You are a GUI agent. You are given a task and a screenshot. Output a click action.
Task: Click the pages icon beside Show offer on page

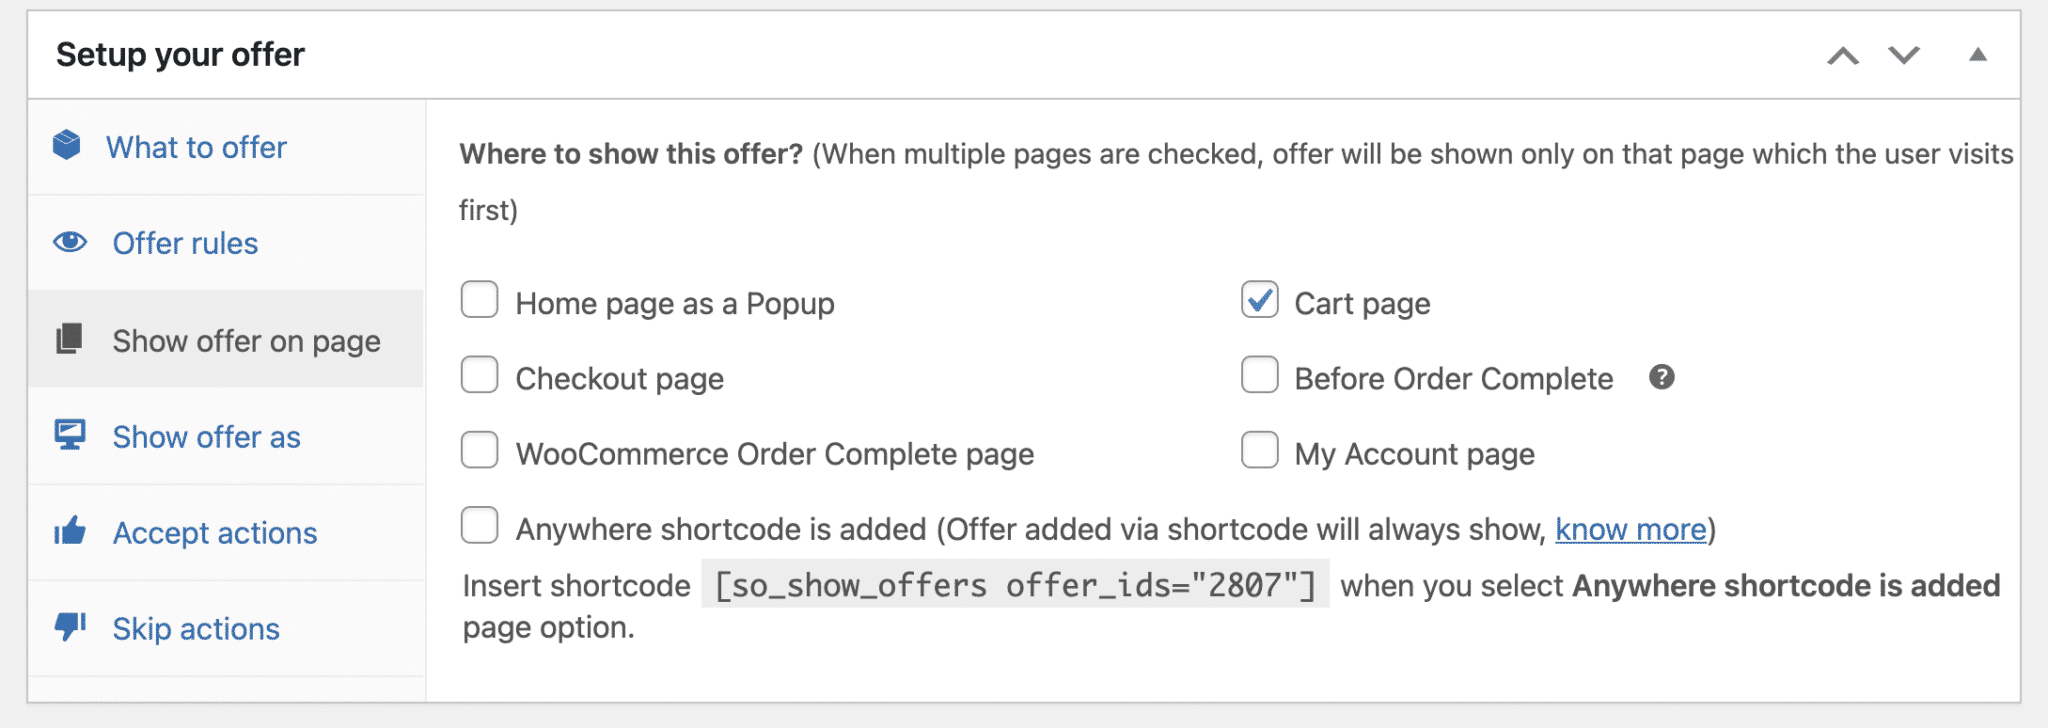[69, 339]
